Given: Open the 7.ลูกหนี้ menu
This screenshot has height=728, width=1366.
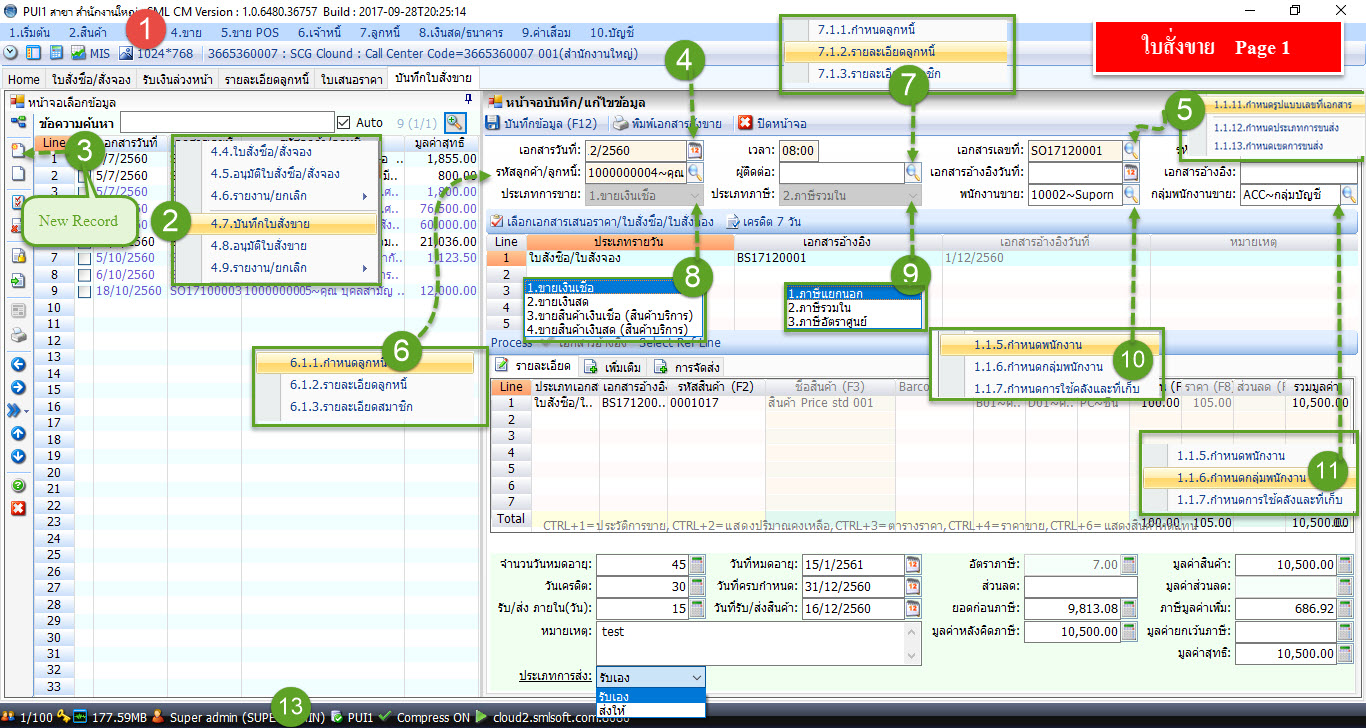Looking at the screenshot, I should pos(379,32).
